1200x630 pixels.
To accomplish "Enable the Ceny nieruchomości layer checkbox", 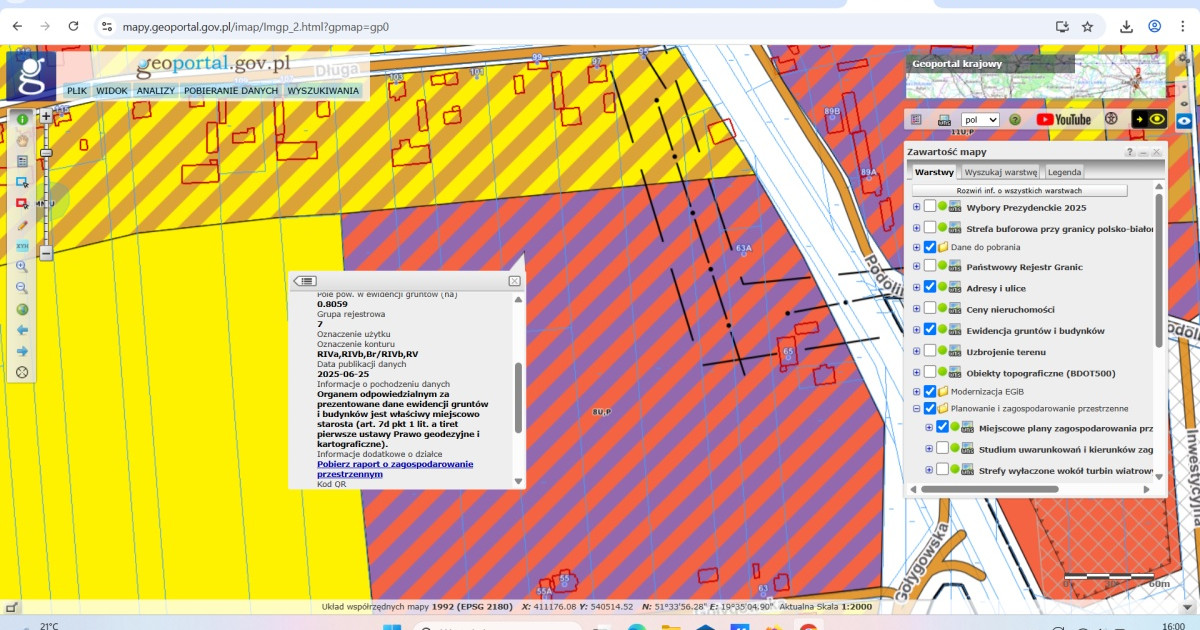I will coord(930,309).
